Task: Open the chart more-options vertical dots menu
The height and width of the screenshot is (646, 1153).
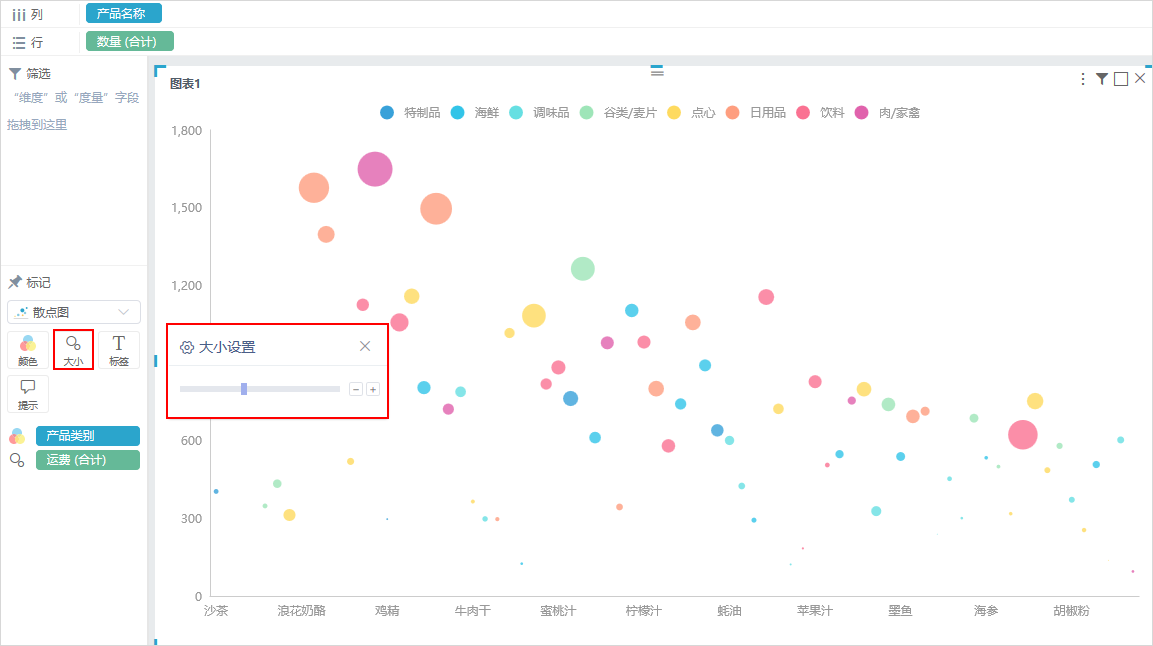Action: (1082, 79)
